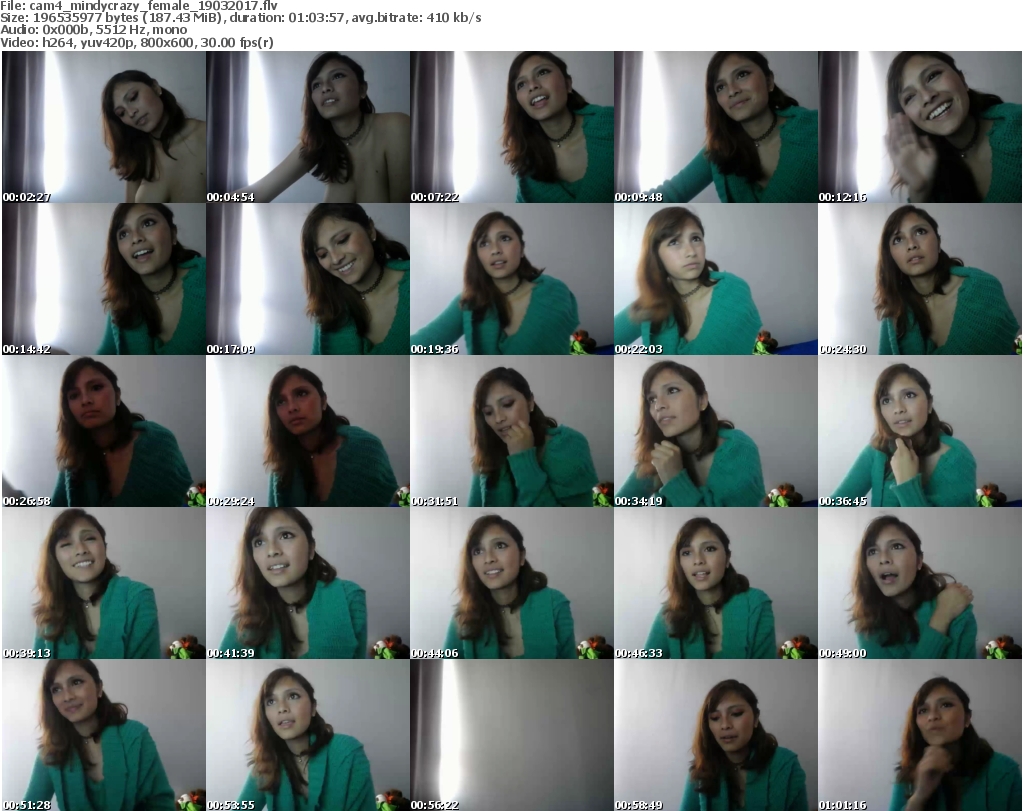The width and height of the screenshot is (1024, 811).
Task: Choose the frame marked 00:22:03
Action: (716, 279)
